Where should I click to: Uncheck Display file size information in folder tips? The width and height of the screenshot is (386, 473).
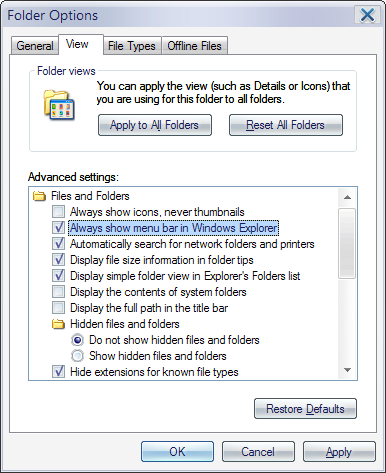tap(58, 260)
